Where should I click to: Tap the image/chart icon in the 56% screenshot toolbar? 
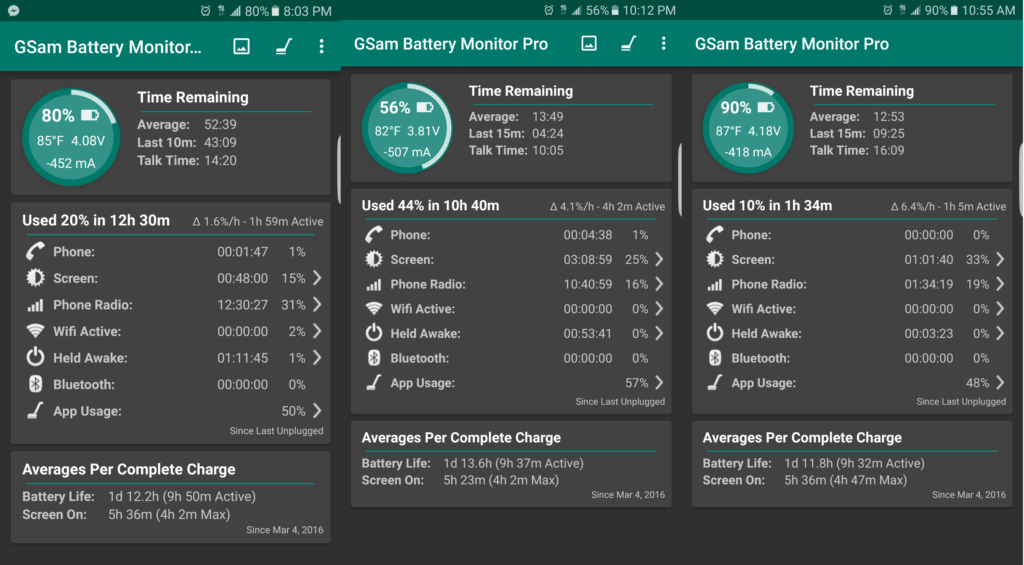coord(589,43)
